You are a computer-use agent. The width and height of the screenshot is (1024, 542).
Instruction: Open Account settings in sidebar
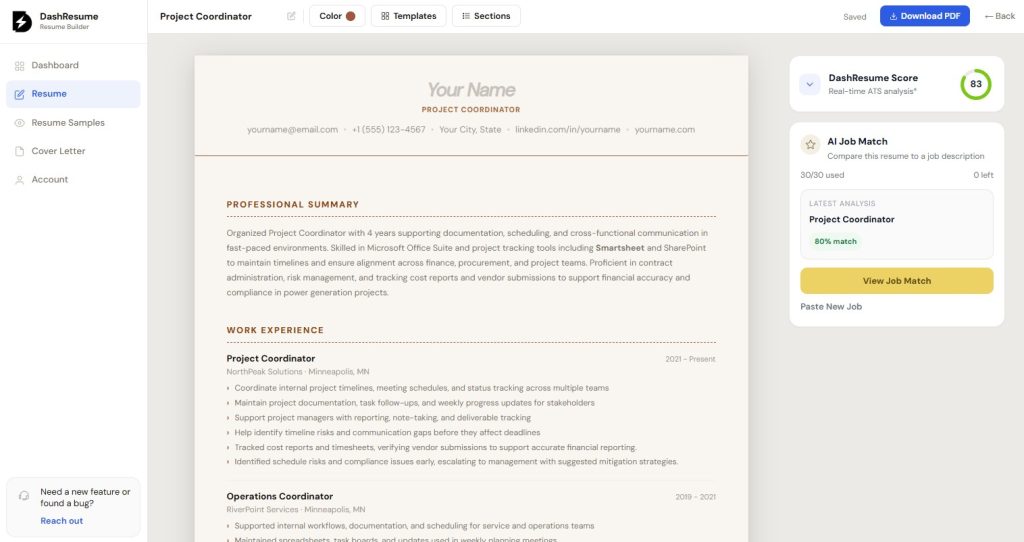pyautogui.click(x=73, y=180)
